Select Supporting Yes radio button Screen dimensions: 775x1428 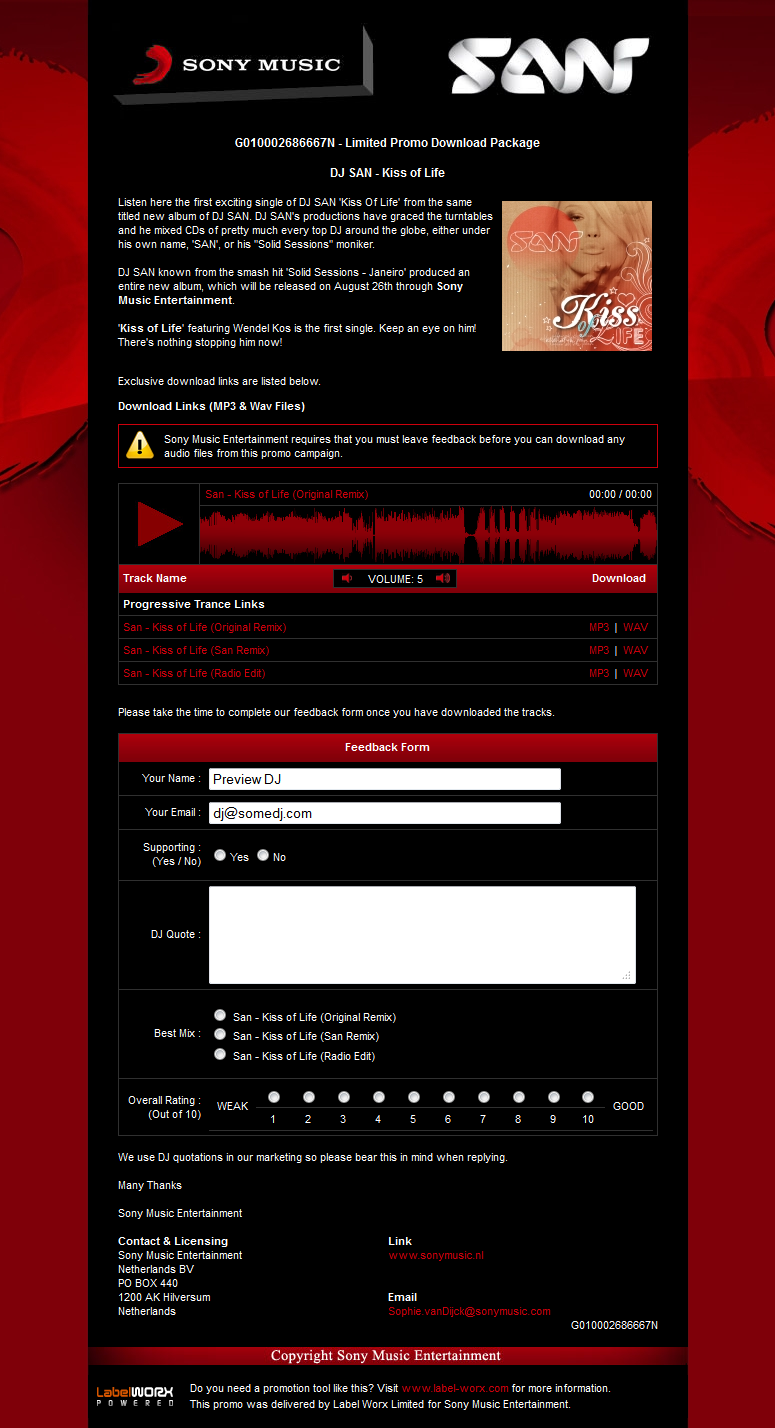point(220,856)
